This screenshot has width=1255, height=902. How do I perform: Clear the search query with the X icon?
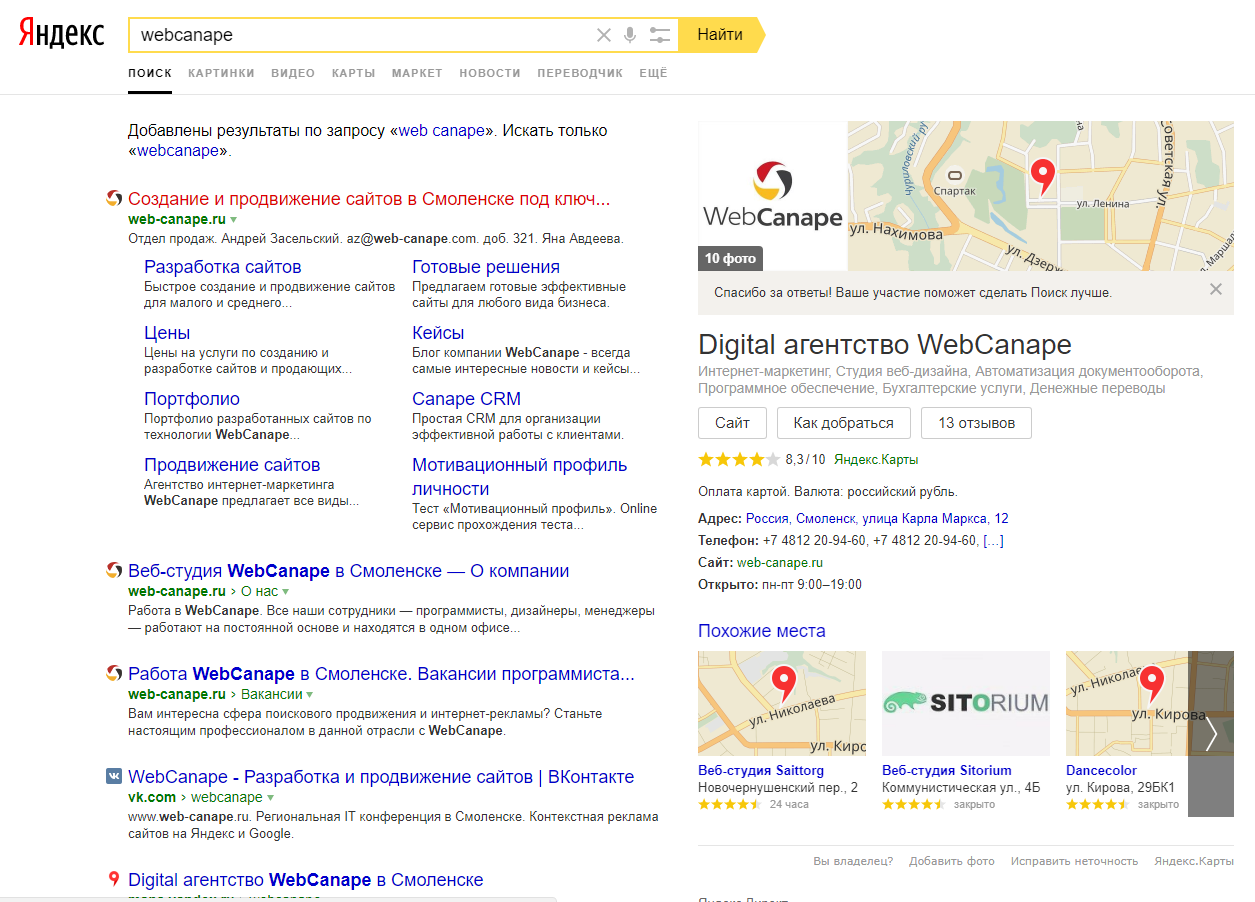tap(603, 35)
